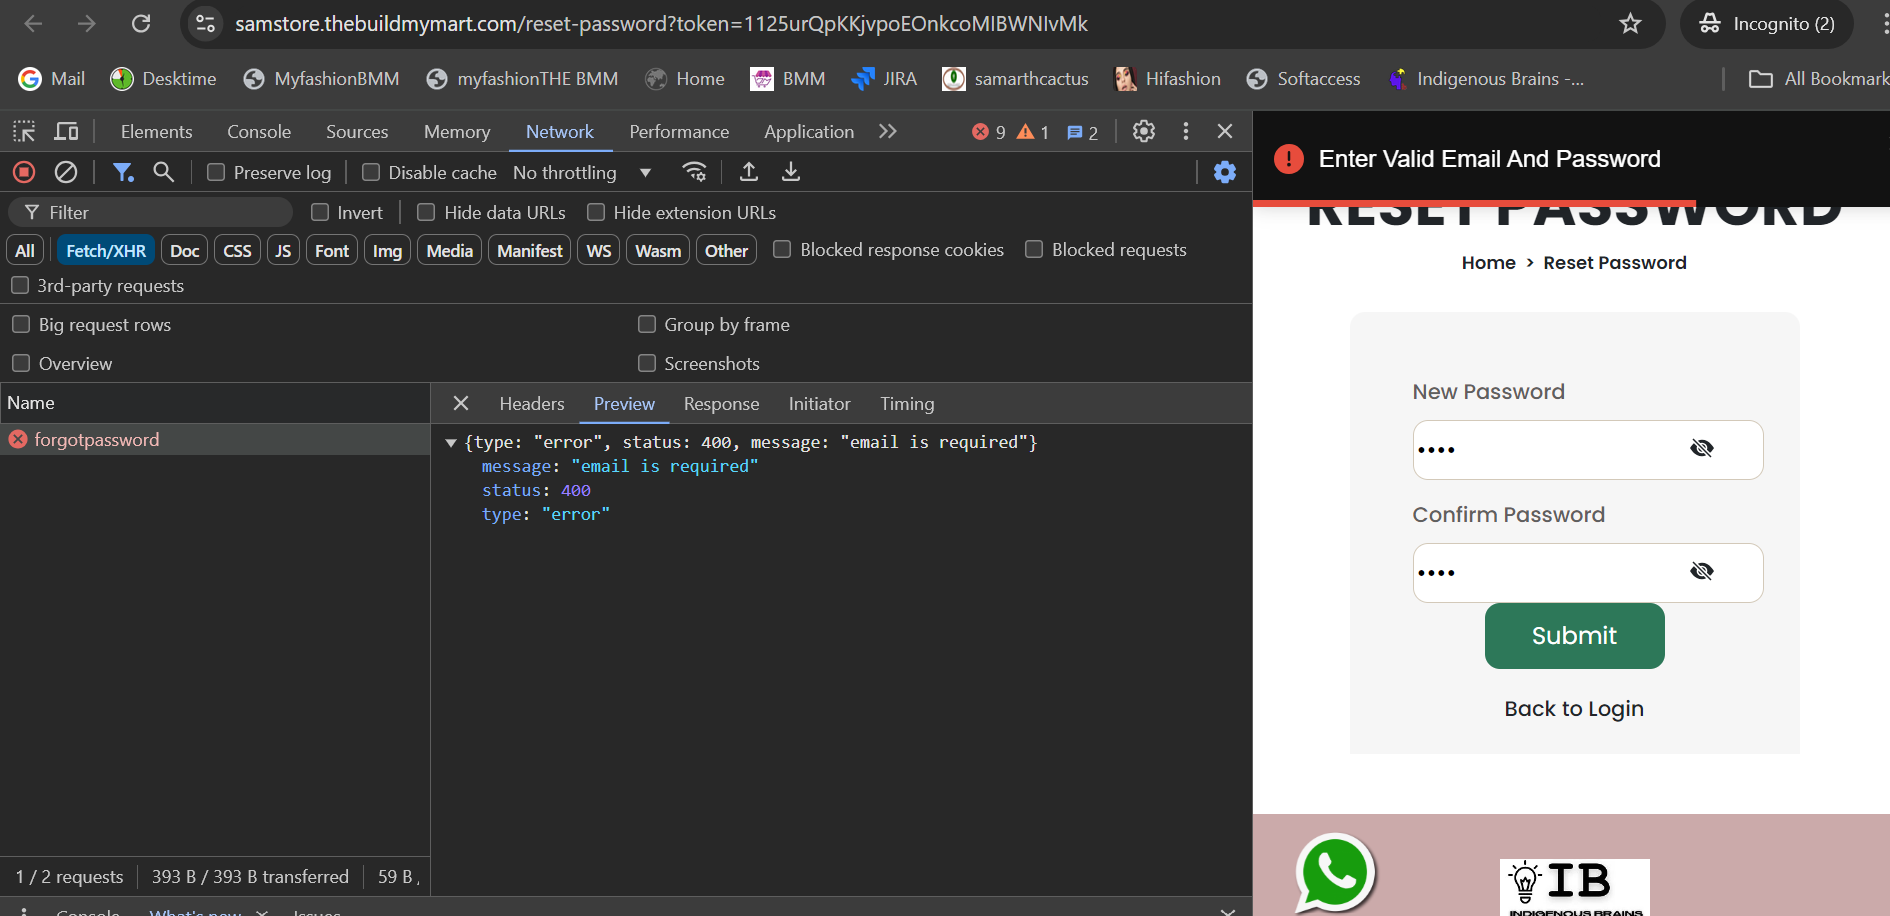Bookmark this page with the star icon
Image resolution: width=1890 pixels, height=916 pixels.
coord(1630,23)
